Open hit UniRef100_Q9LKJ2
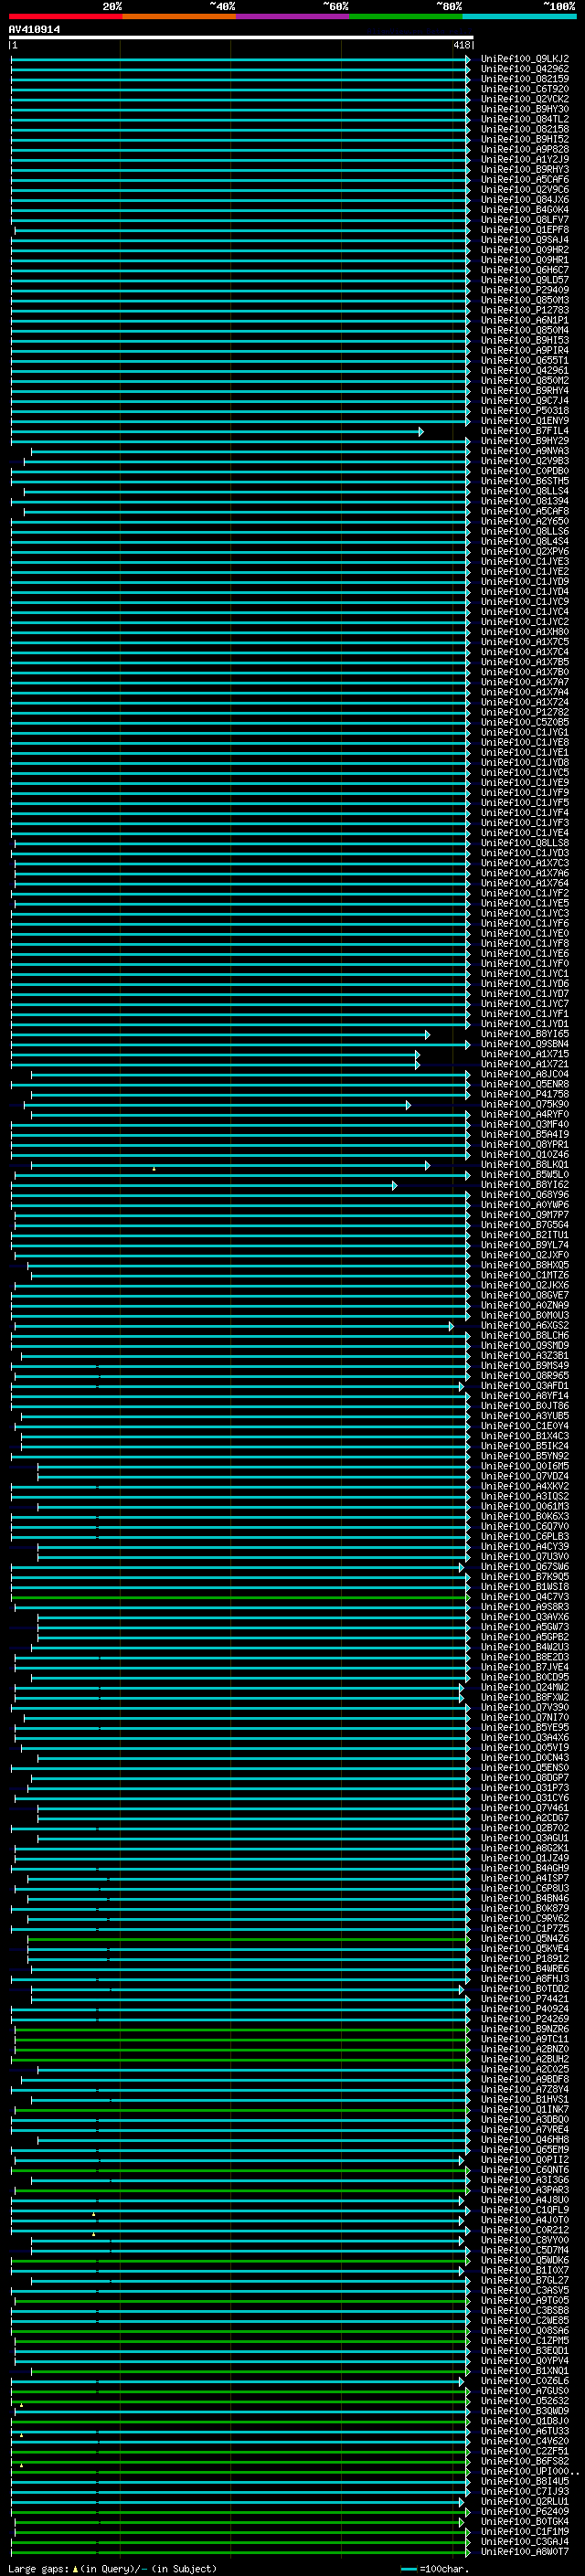The height and width of the screenshot is (2576, 585). click(x=525, y=59)
